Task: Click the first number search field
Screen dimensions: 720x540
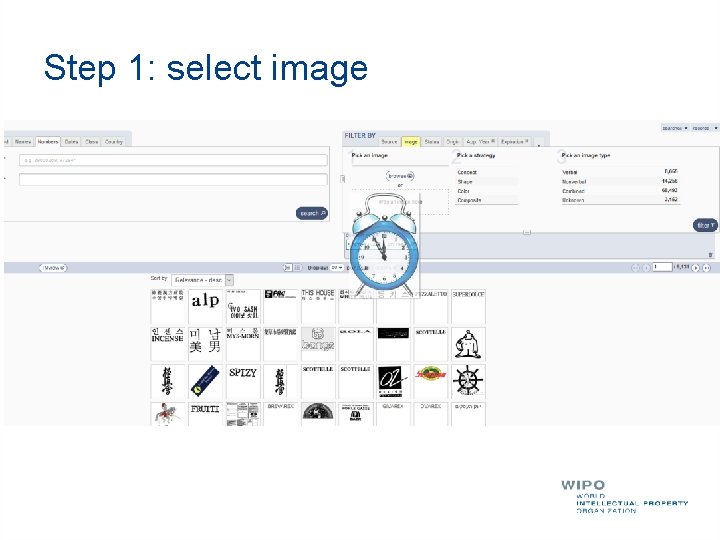Action: [x=173, y=160]
